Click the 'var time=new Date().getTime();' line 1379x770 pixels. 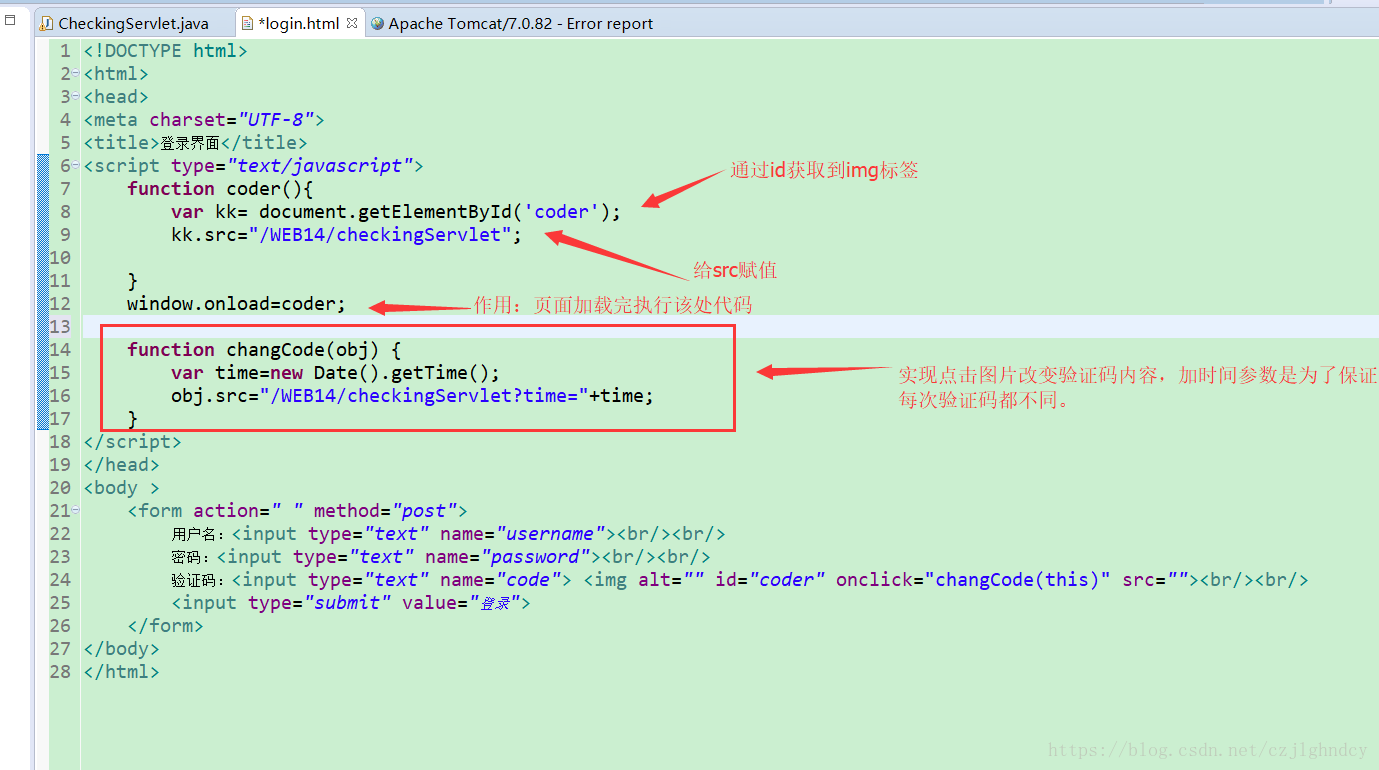[335, 373]
